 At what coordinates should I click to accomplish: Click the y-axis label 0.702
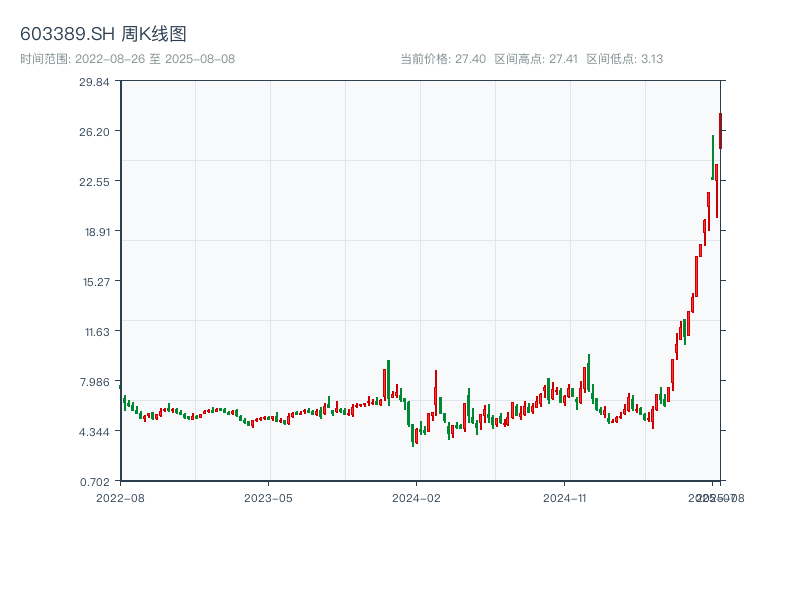click(x=95, y=482)
